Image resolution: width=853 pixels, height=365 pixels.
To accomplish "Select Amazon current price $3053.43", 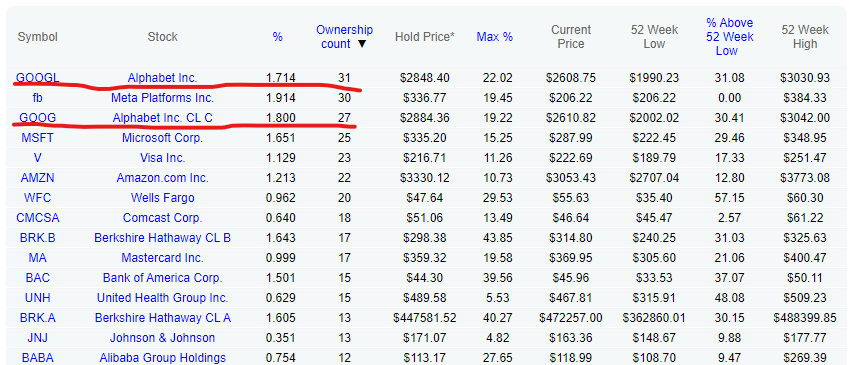I will [571, 178].
